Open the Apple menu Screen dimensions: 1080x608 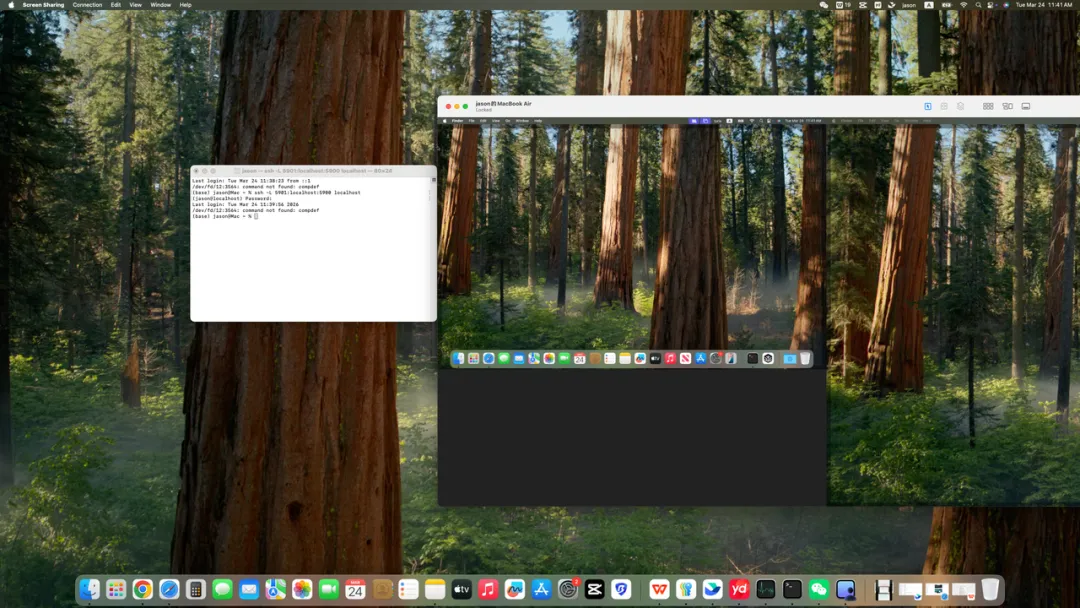tap(11, 5)
